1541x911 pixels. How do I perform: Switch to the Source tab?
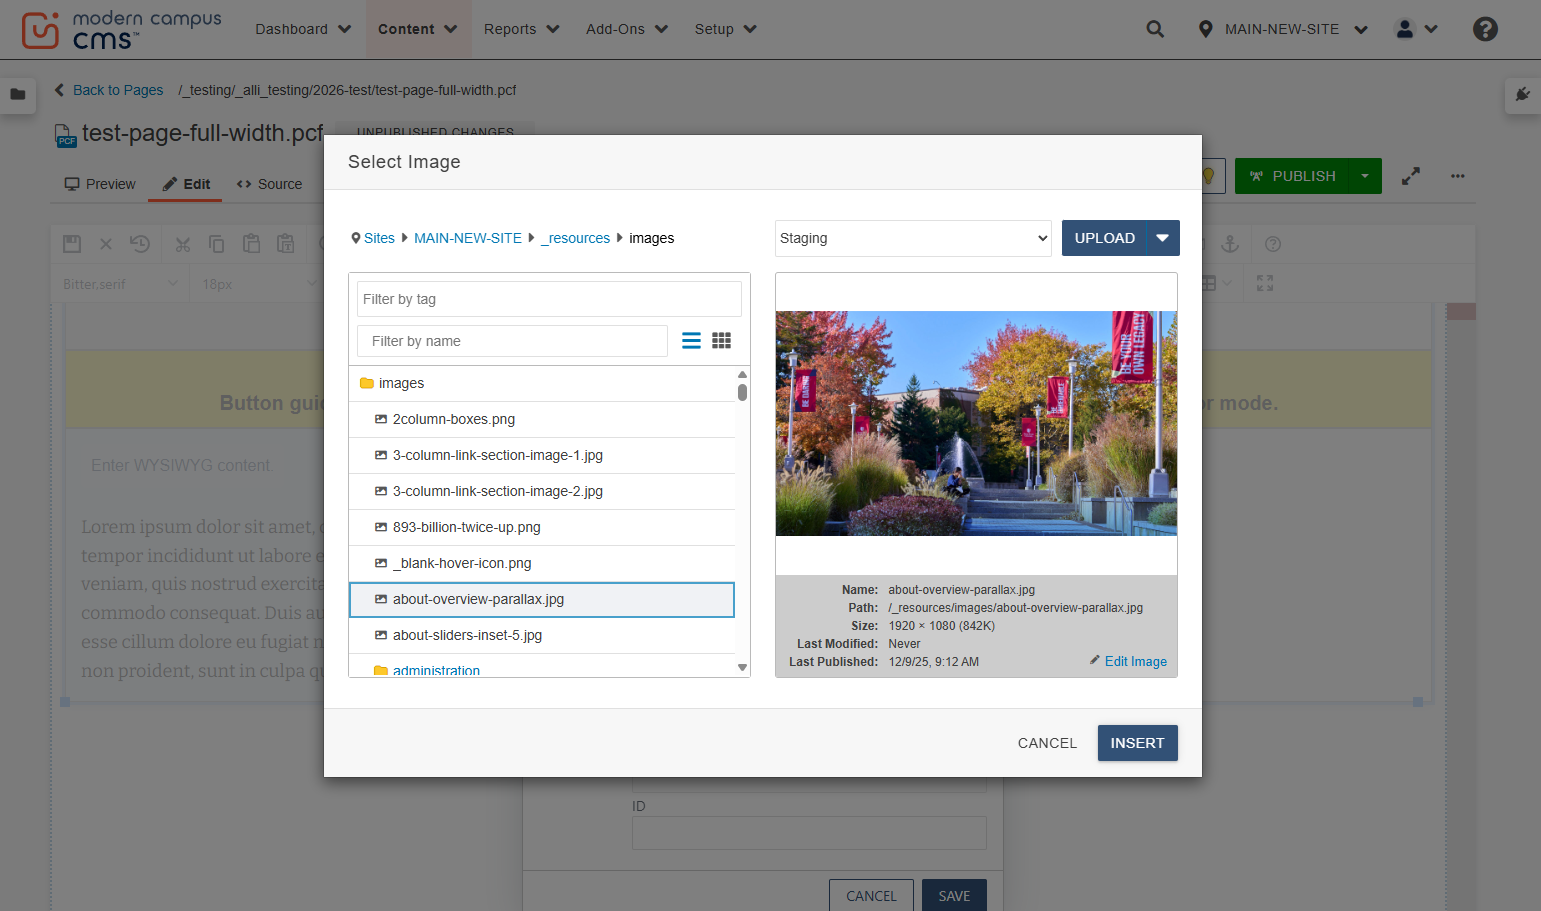(269, 184)
